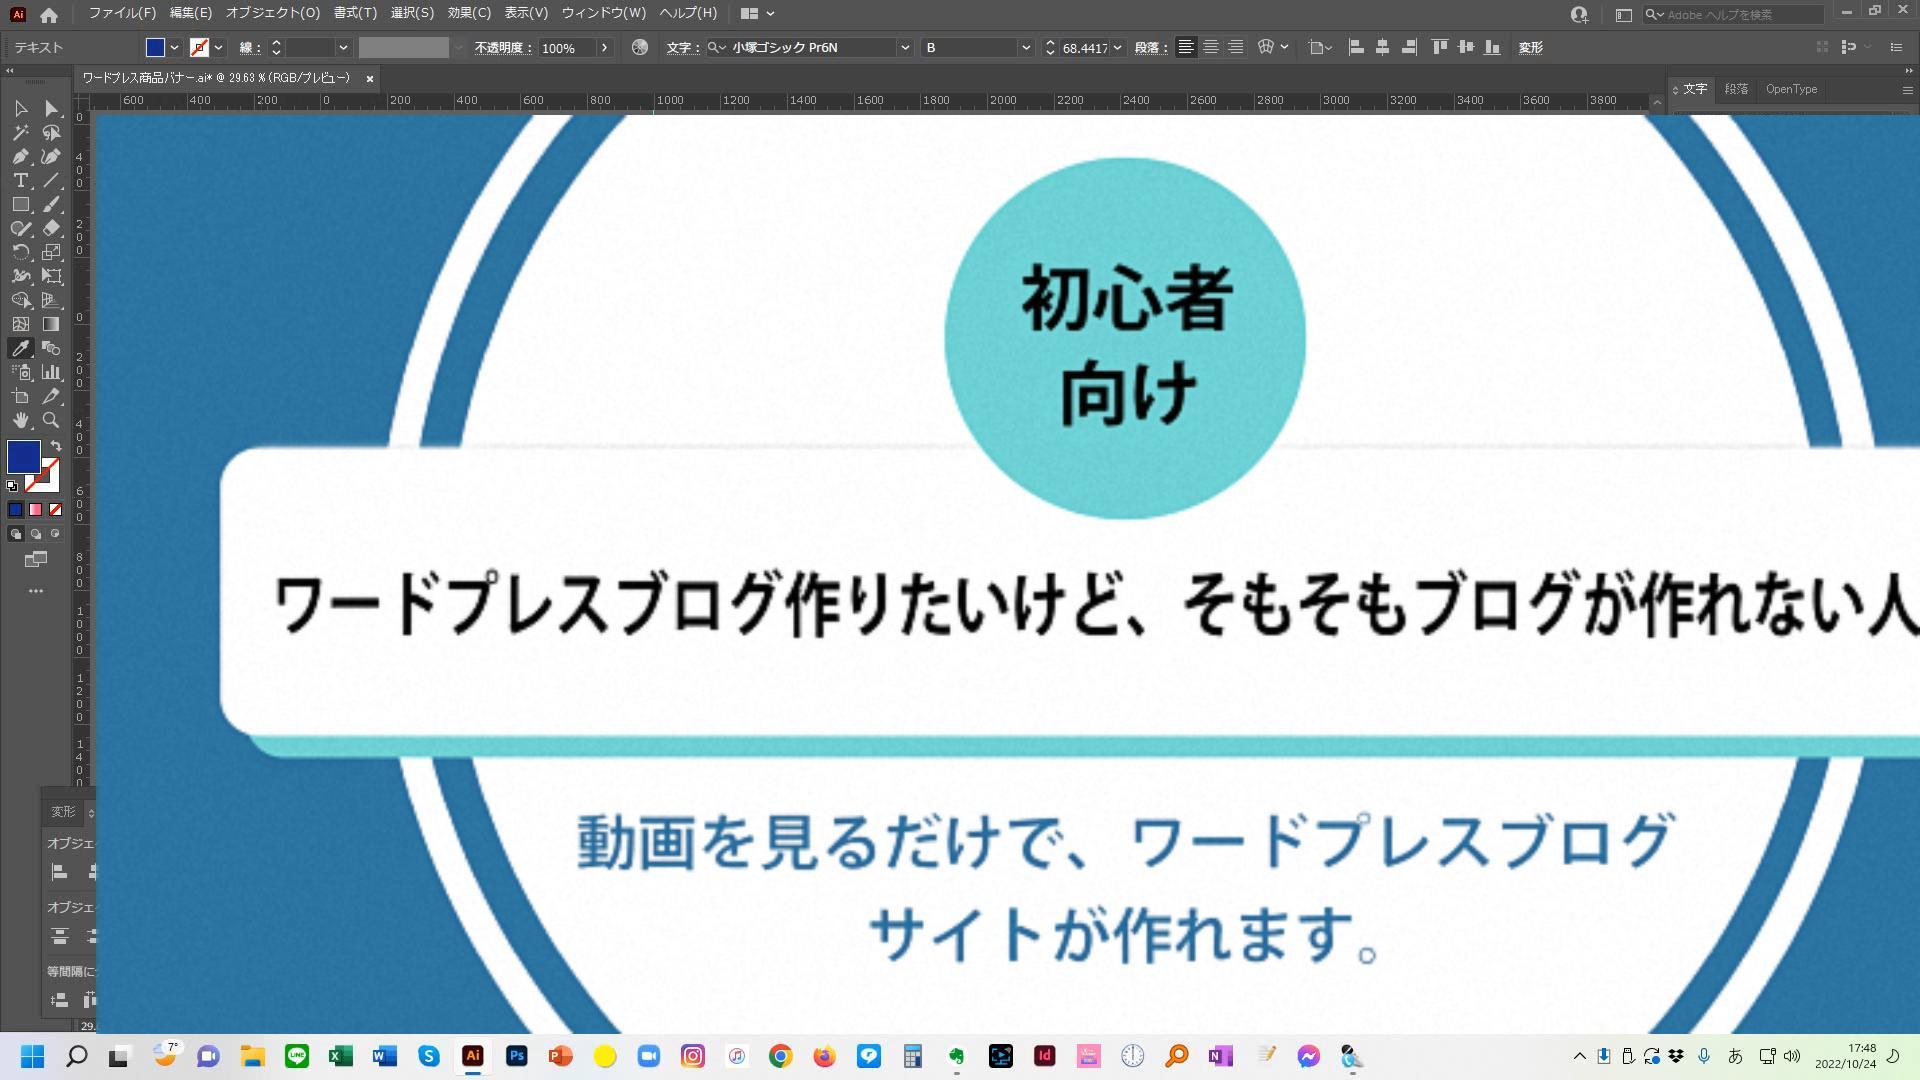This screenshot has height=1080, width=1920.
Task: Open Photoshop from the taskbar
Action: pos(516,1056)
